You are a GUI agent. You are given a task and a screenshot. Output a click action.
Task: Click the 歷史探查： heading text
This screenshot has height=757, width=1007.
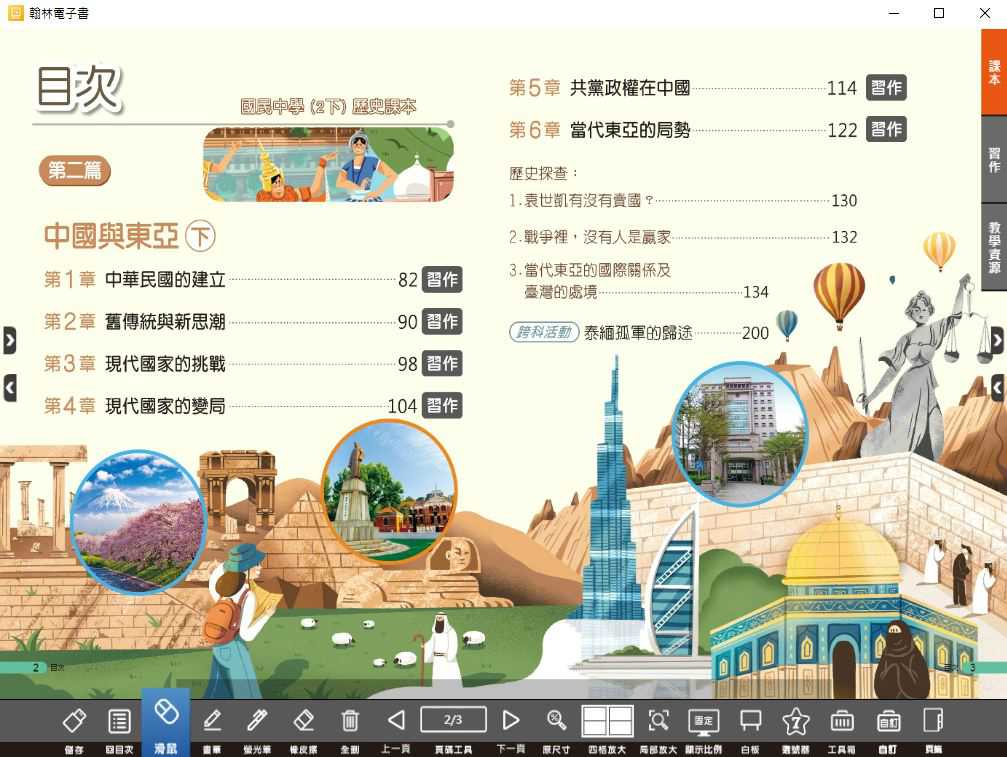coord(543,173)
